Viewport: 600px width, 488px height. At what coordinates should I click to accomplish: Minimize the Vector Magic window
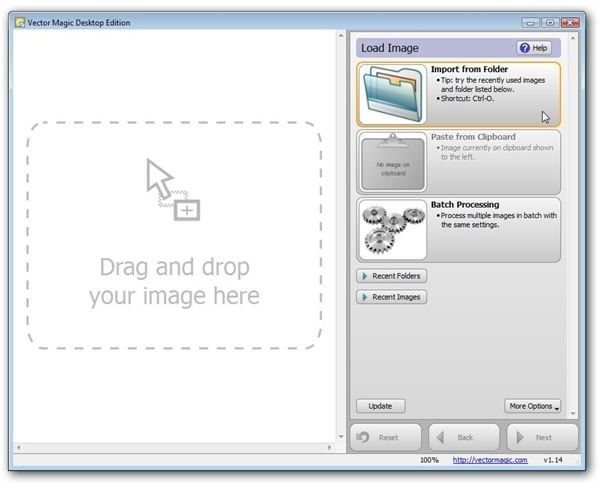click(x=530, y=23)
